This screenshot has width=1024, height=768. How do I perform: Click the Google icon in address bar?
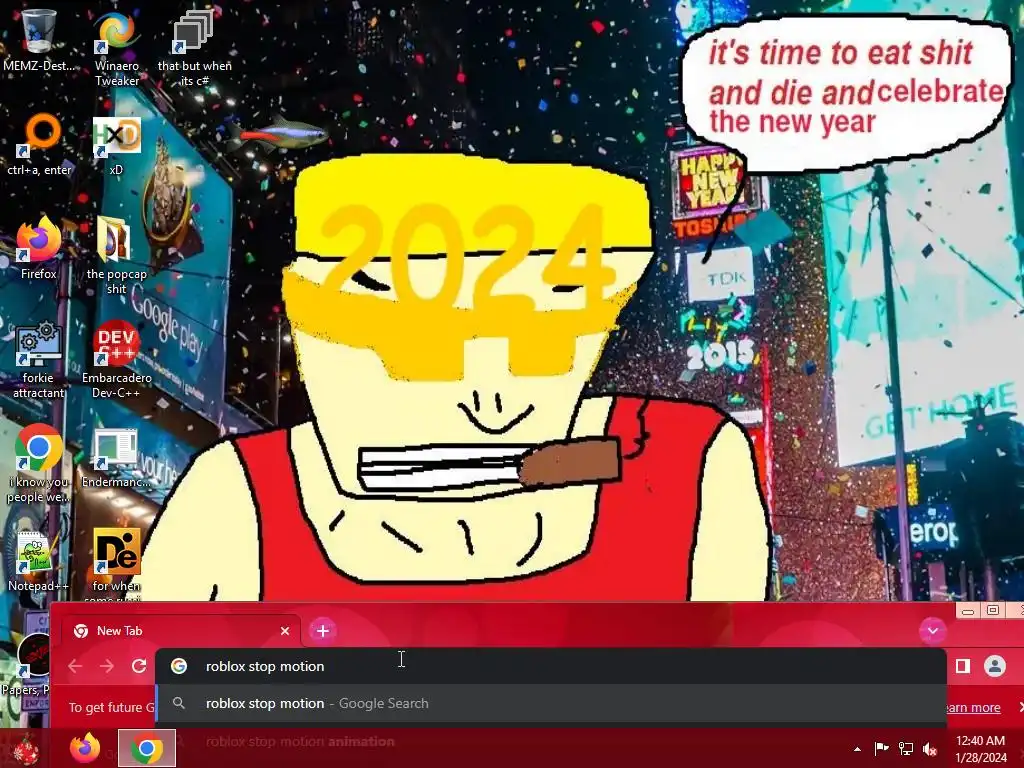(179, 666)
